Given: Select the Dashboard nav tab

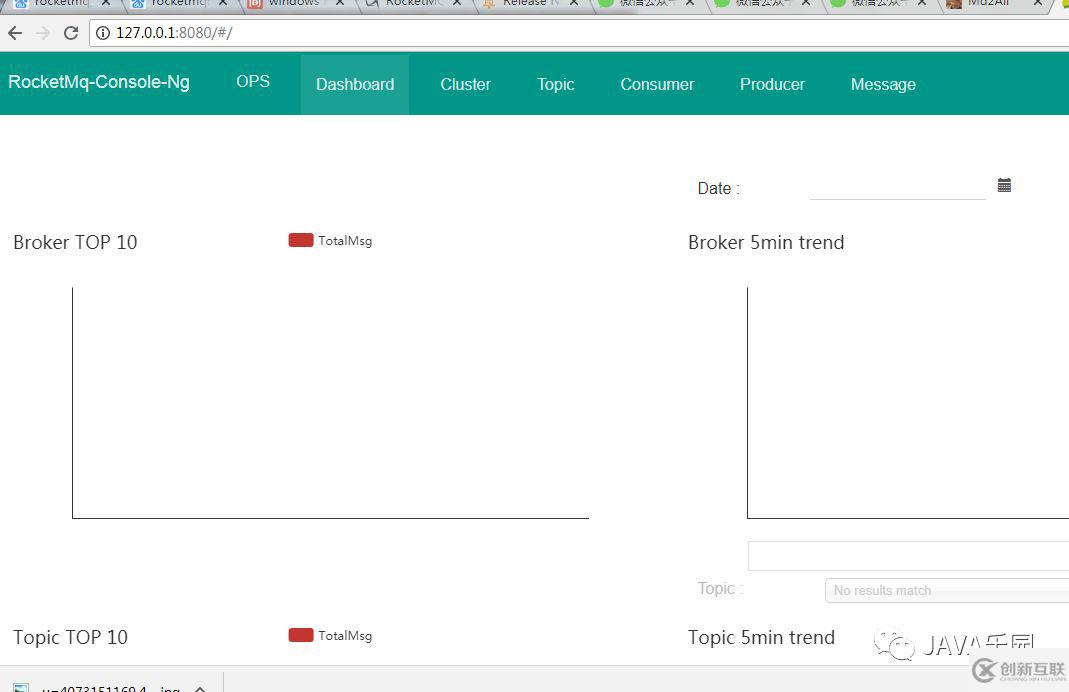Looking at the screenshot, I should click(355, 85).
